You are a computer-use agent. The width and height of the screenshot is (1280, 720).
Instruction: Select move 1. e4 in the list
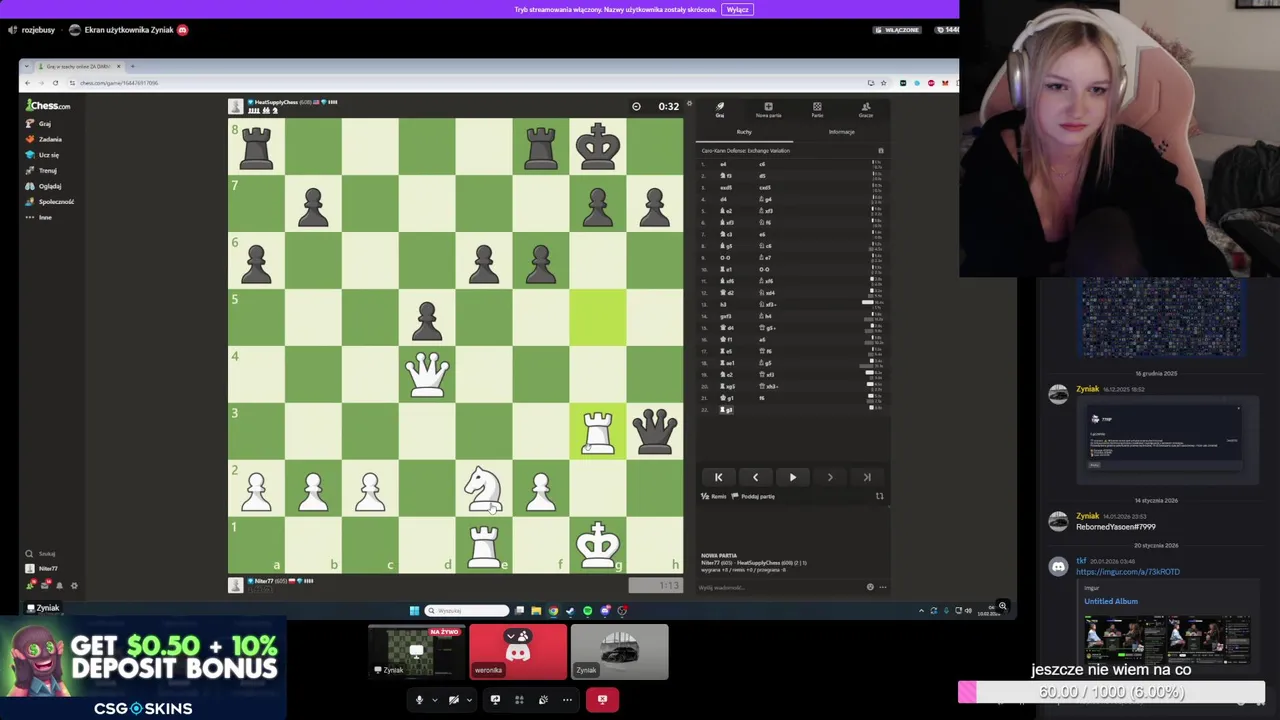click(723, 164)
